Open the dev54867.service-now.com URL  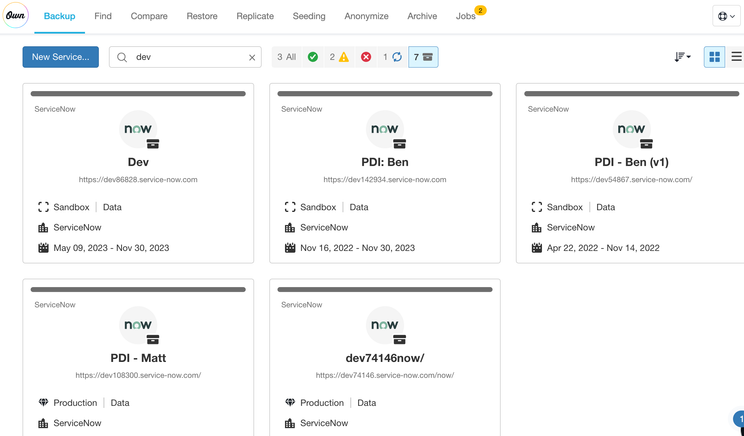click(x=632, y=180)
